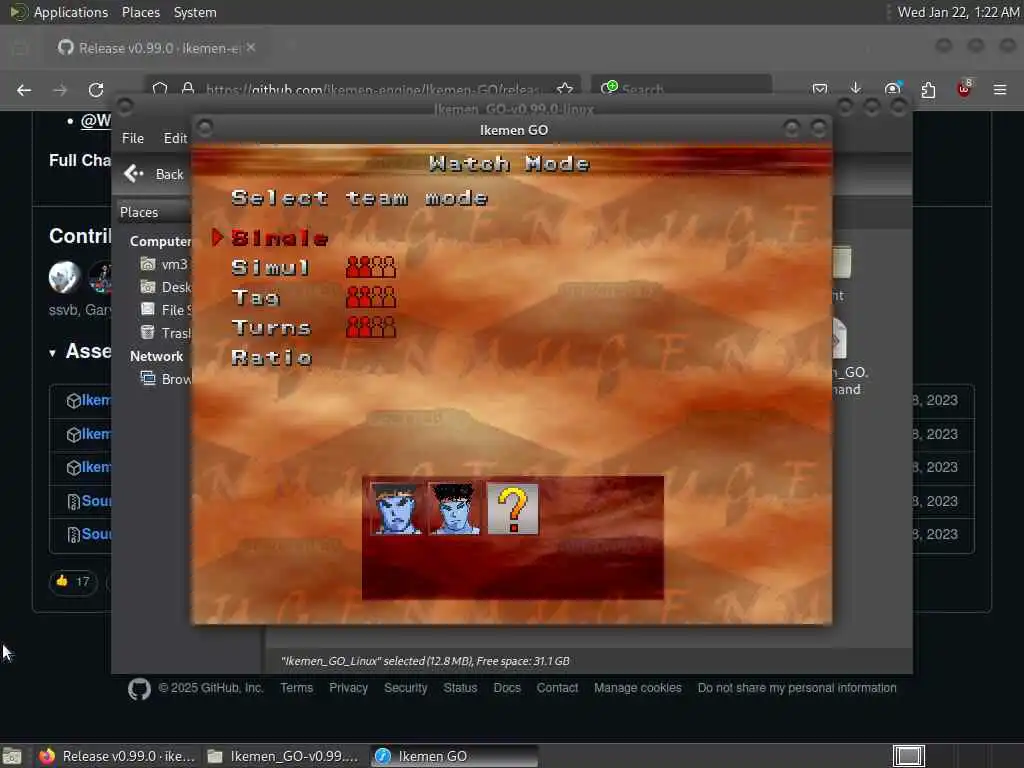Choose Ratio team mode option
1024x768 pixels.
[x=272, y=358]
